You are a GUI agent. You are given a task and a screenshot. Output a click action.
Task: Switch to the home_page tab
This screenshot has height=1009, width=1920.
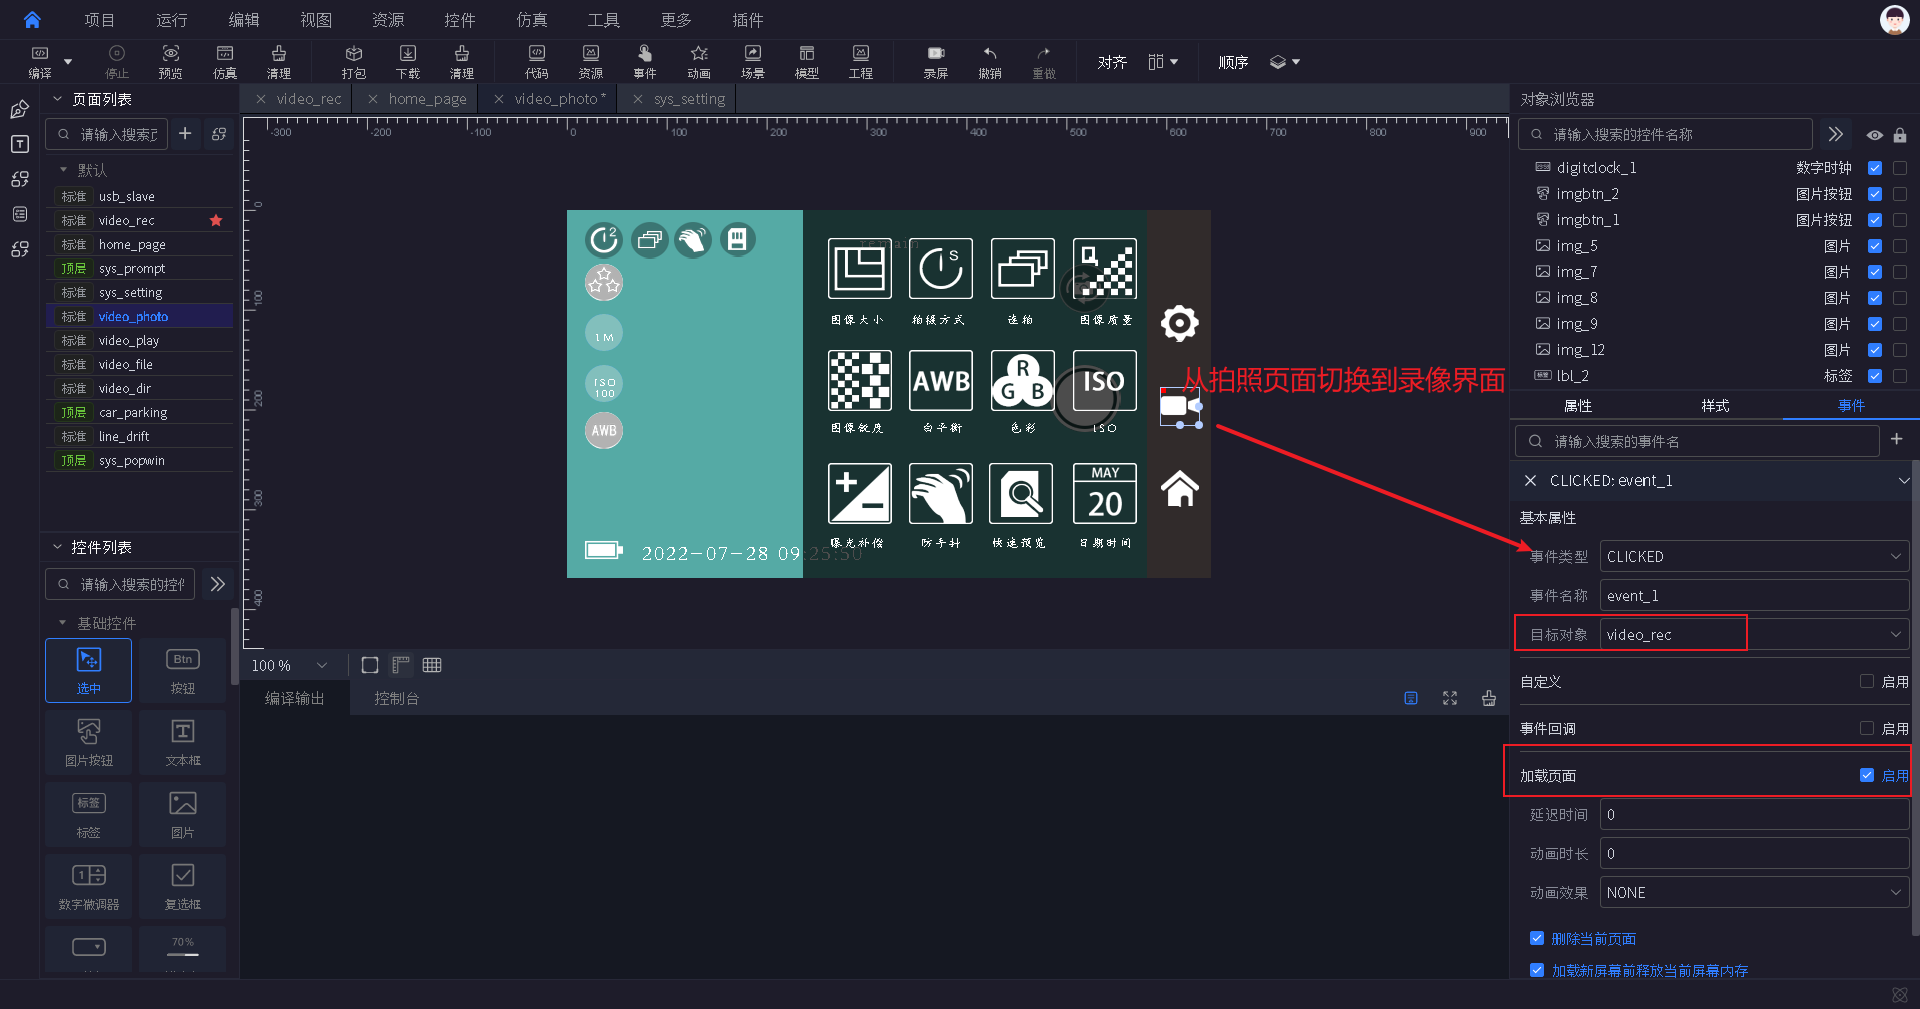pos(427,99)
